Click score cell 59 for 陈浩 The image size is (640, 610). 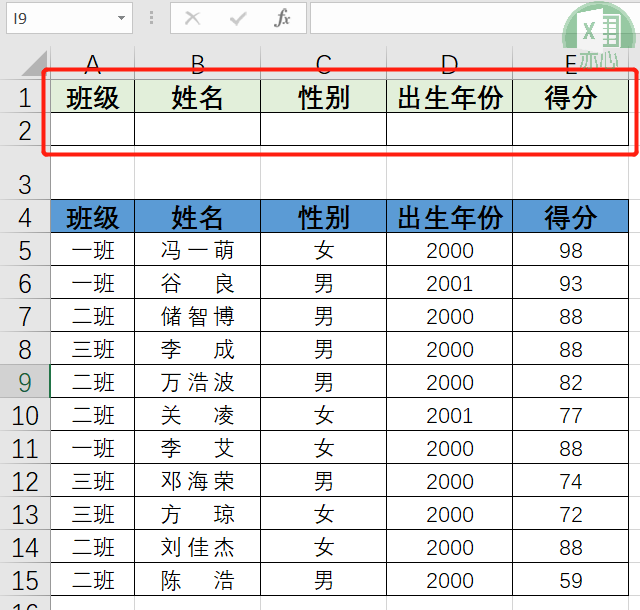tap(571, 580)
